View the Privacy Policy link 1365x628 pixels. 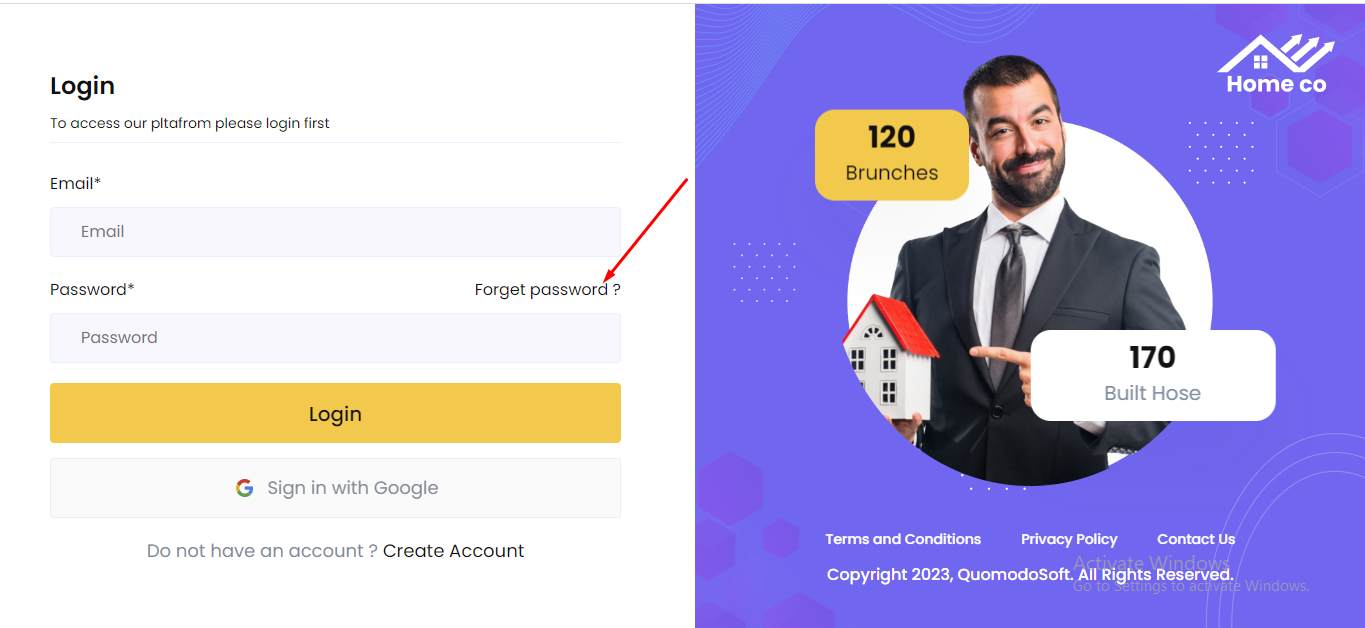[x=1069, y=539]
